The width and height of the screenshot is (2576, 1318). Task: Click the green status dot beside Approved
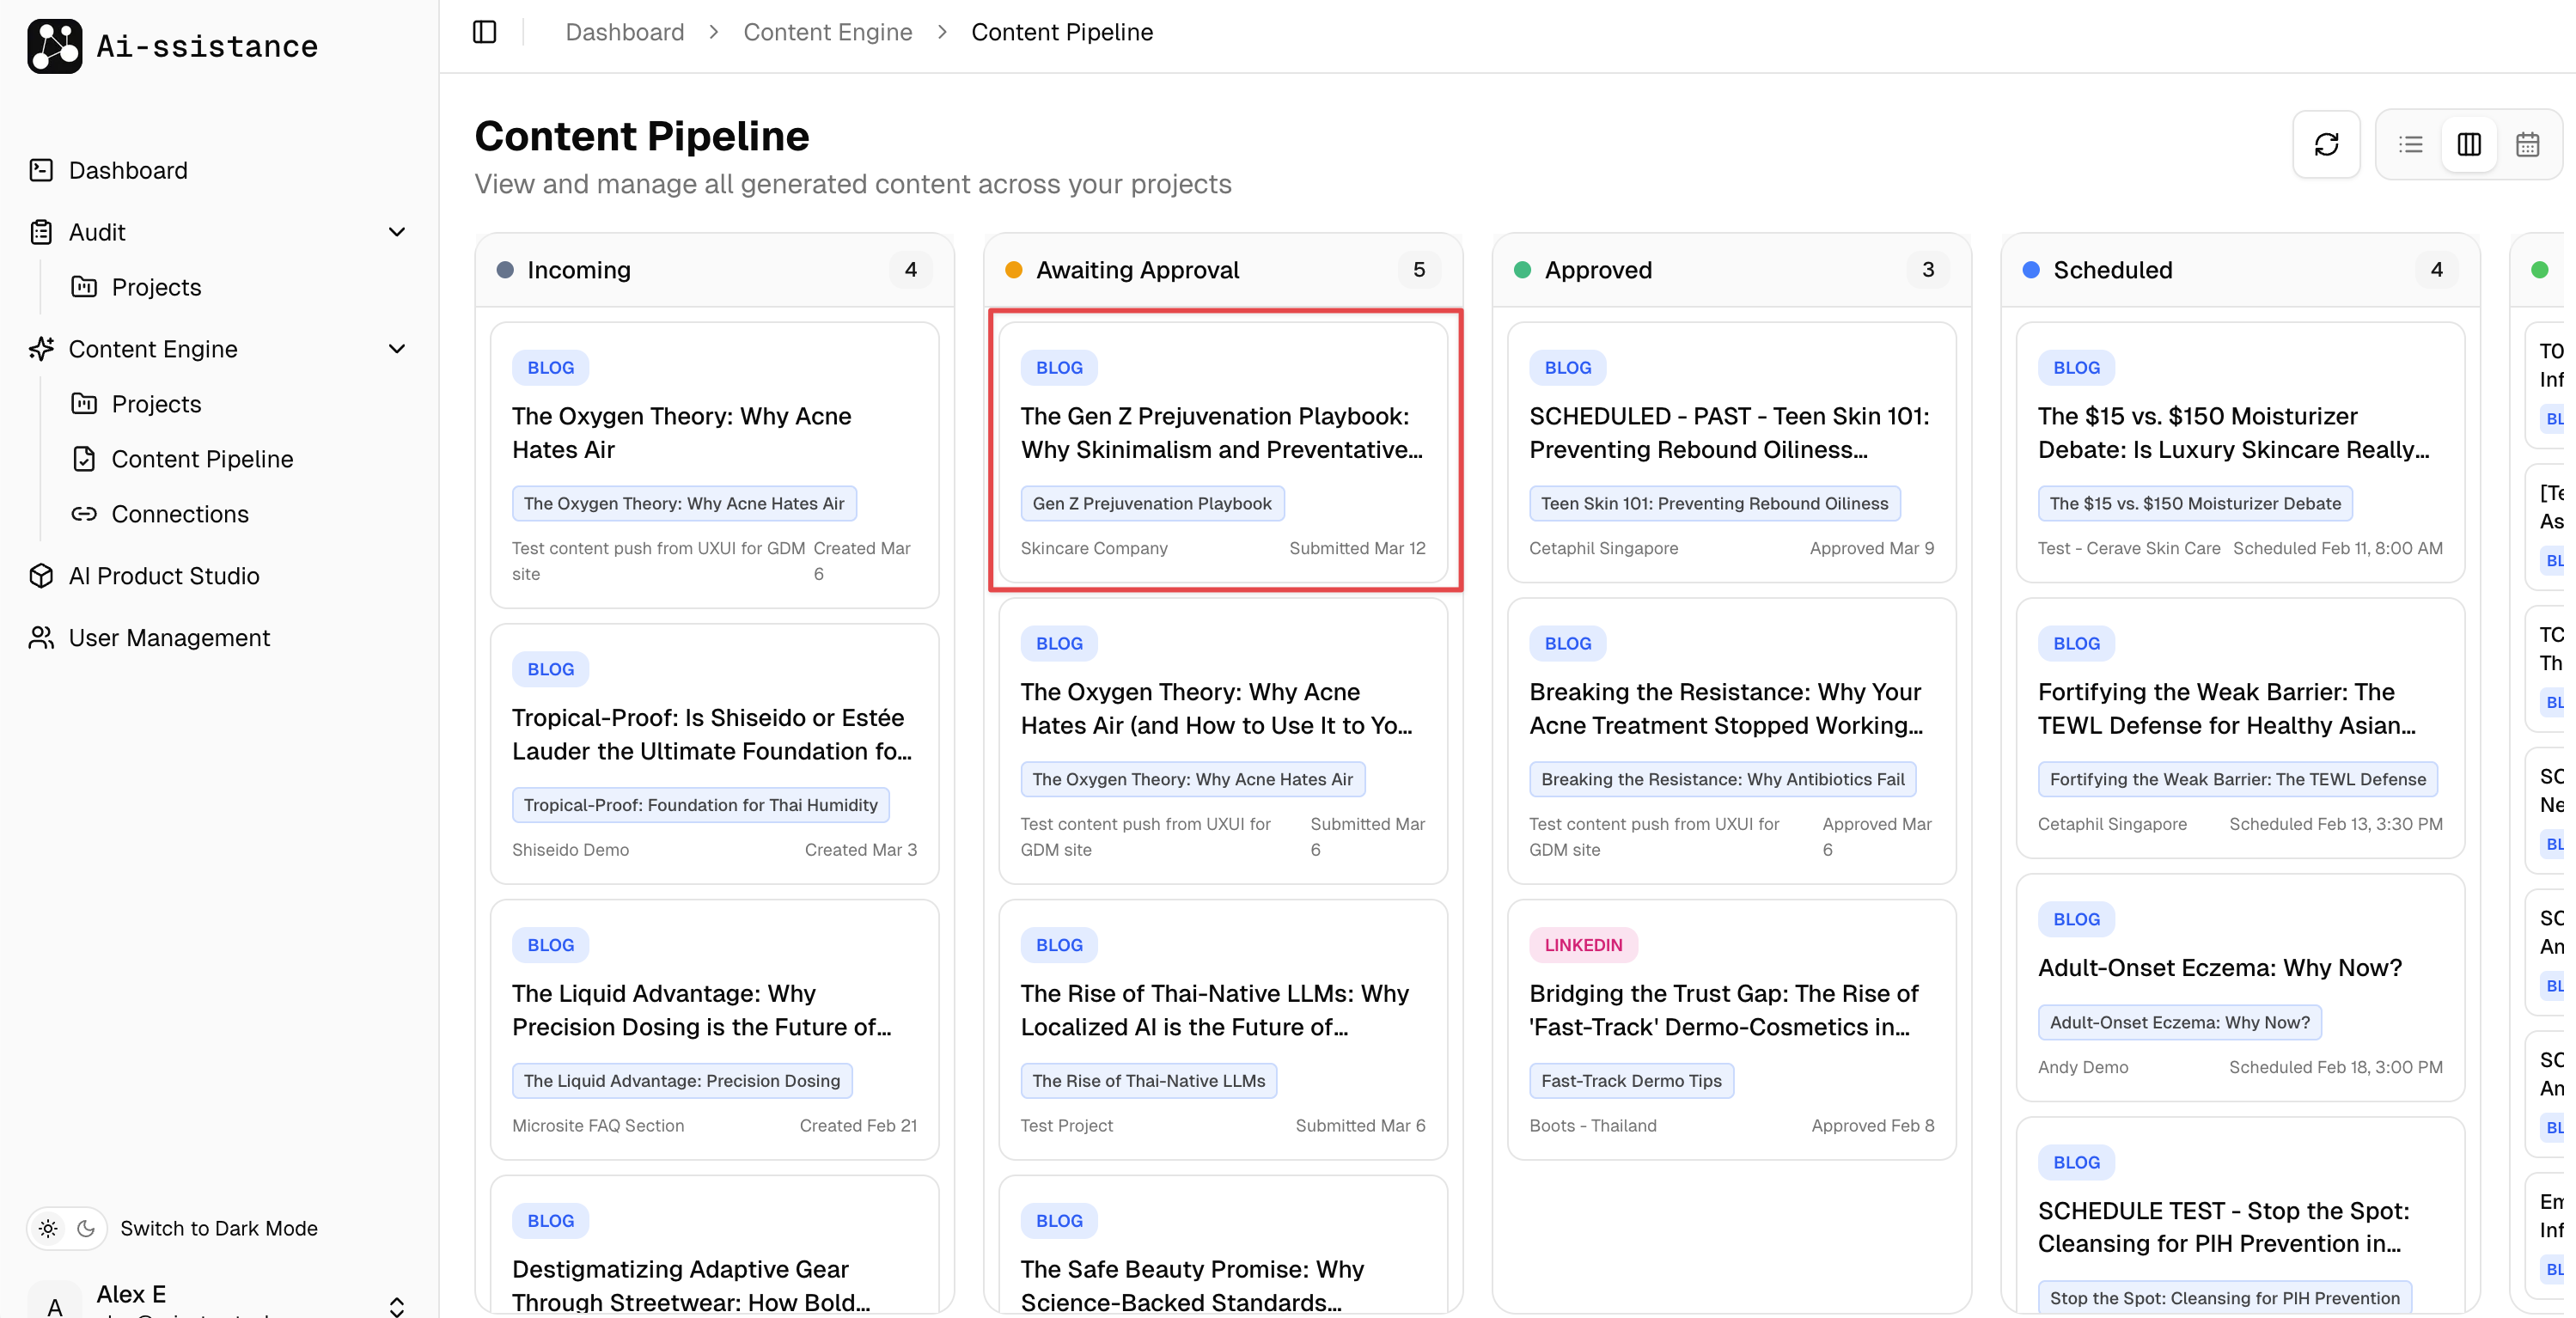click(x=1523, y=269)
